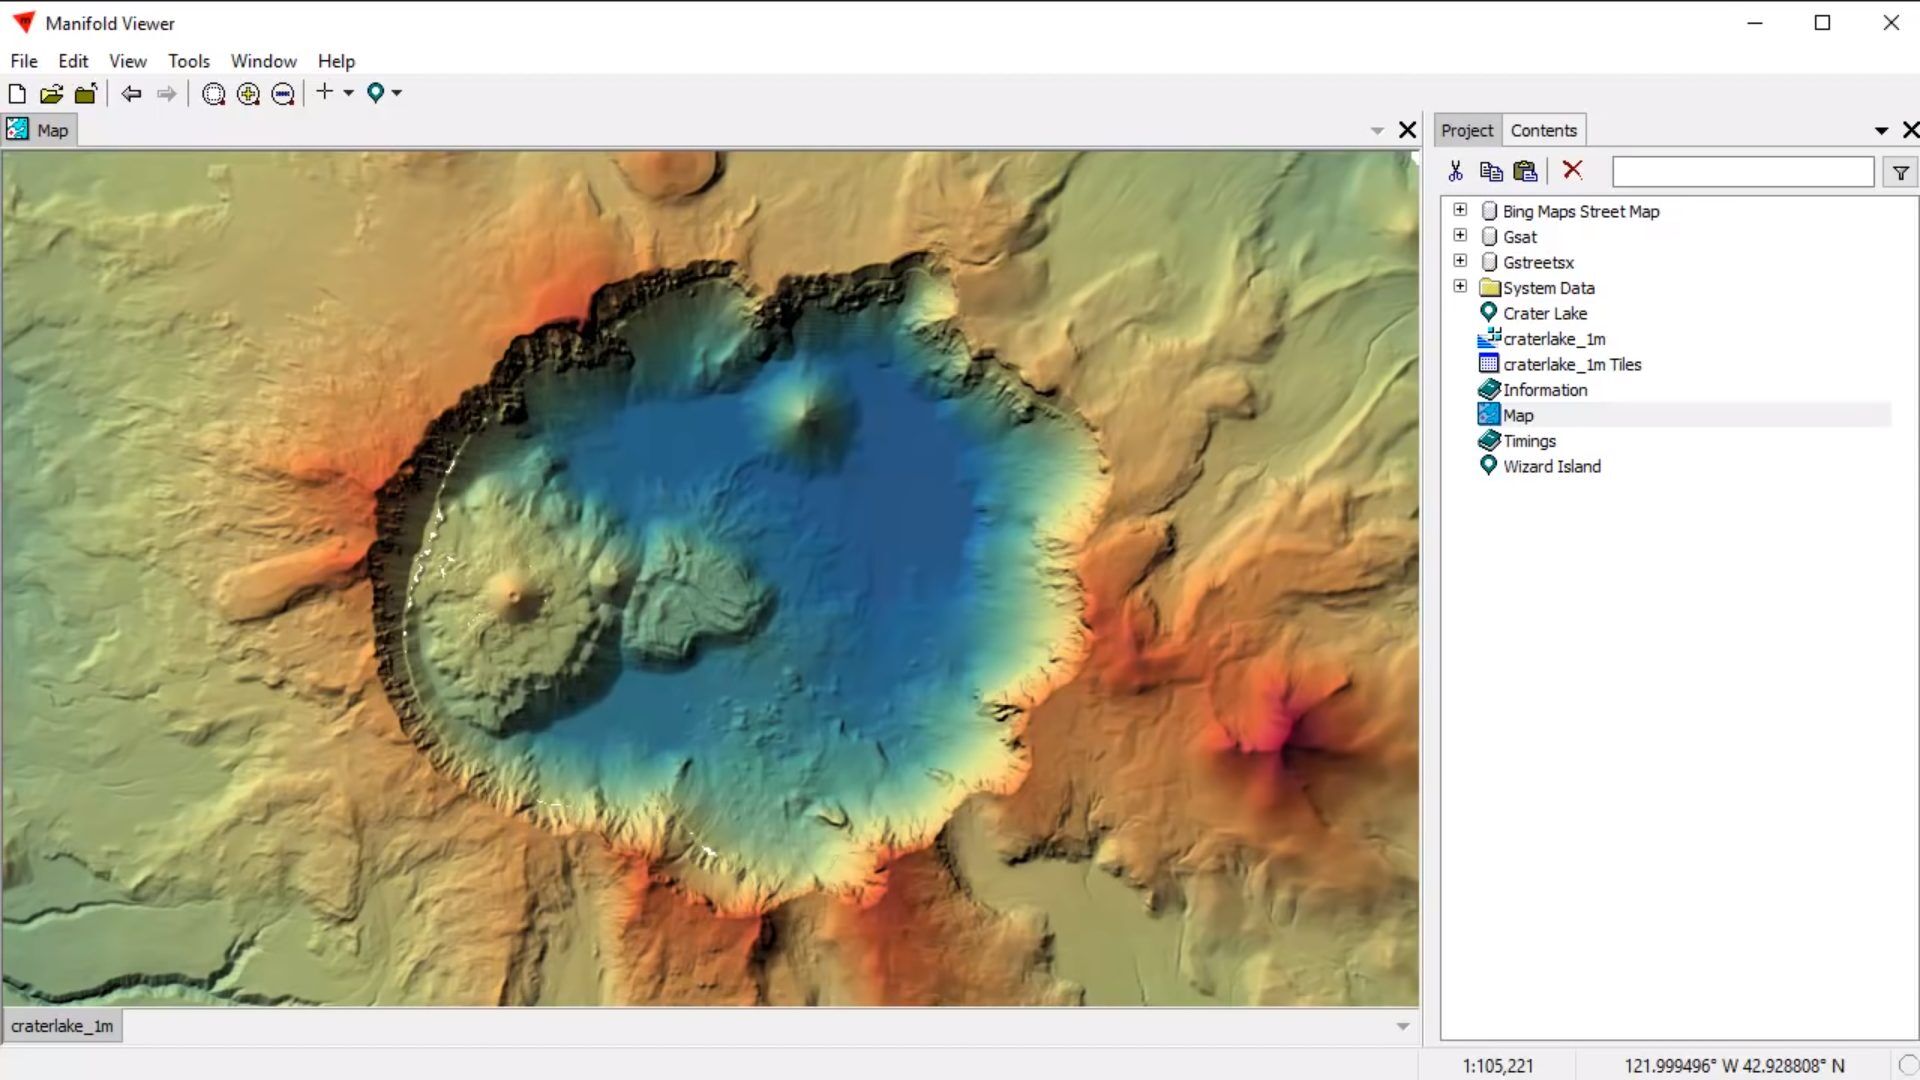Image resolution: width=1920 pixels, height=1080 pixels.
Task: Switch to the Contents tab
Action: [x=1543, y=130]
